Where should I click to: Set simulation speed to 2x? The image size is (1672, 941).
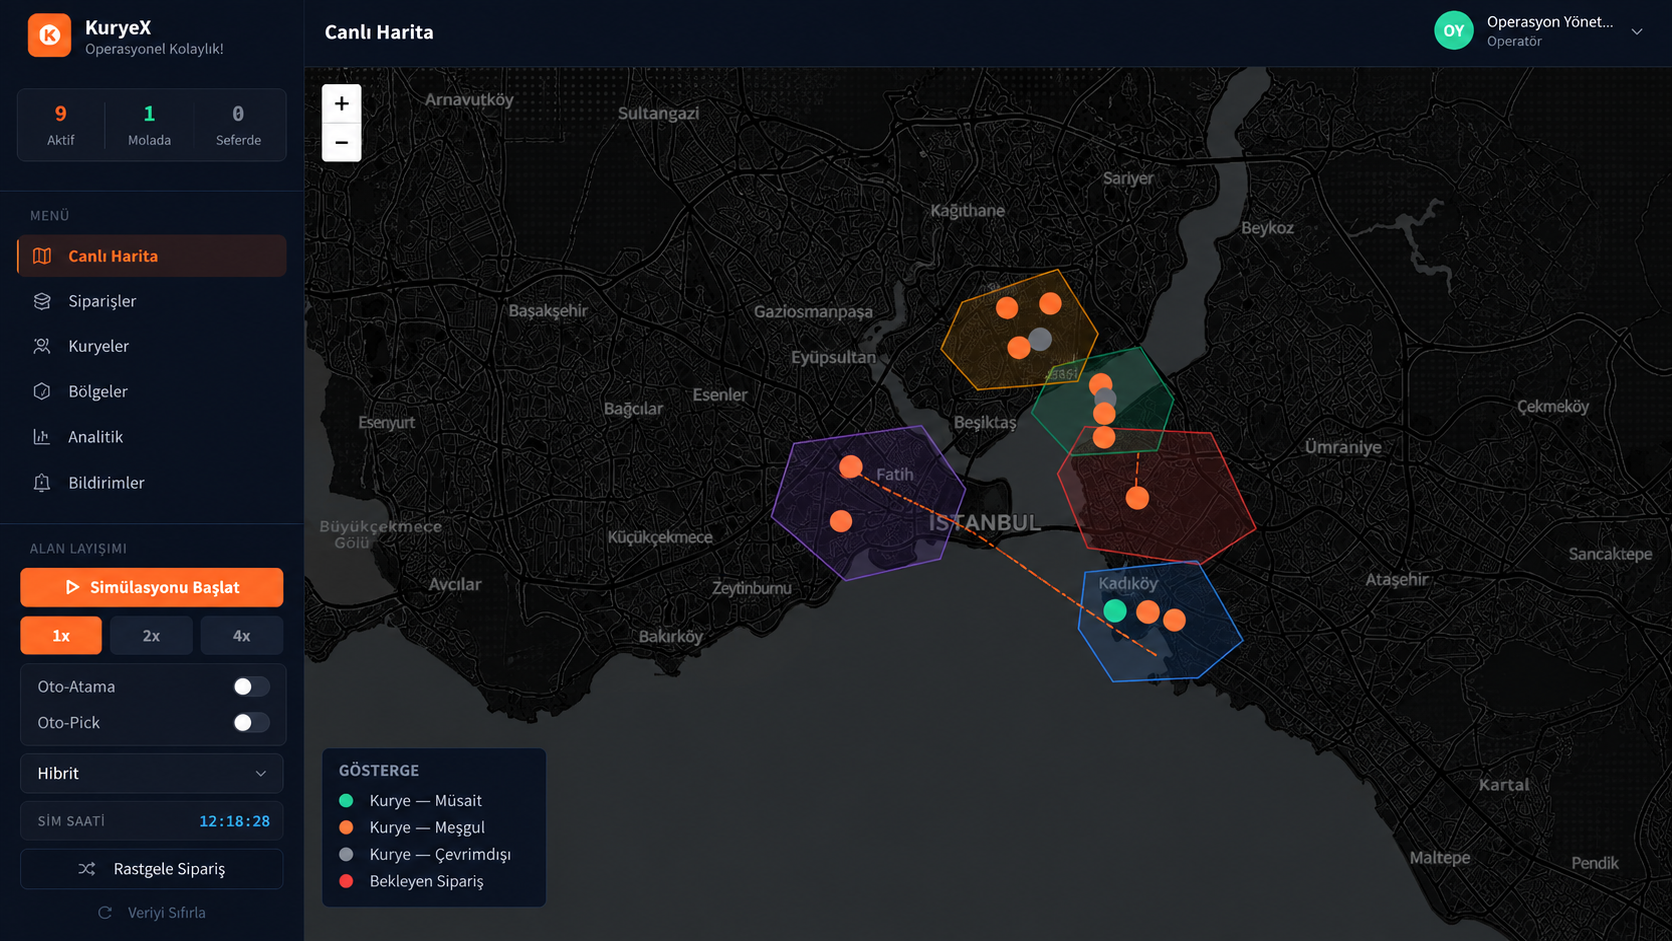pyautogui.click(x=151, y=636)
